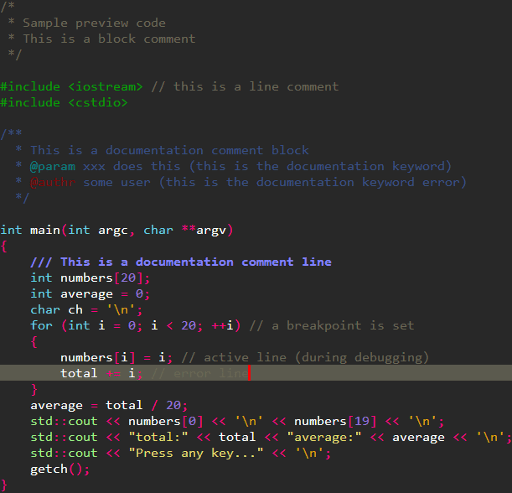Click 'This is a documentation comment block' line
This screenshot has width=512, height=493.
click(x=170, y=150)
